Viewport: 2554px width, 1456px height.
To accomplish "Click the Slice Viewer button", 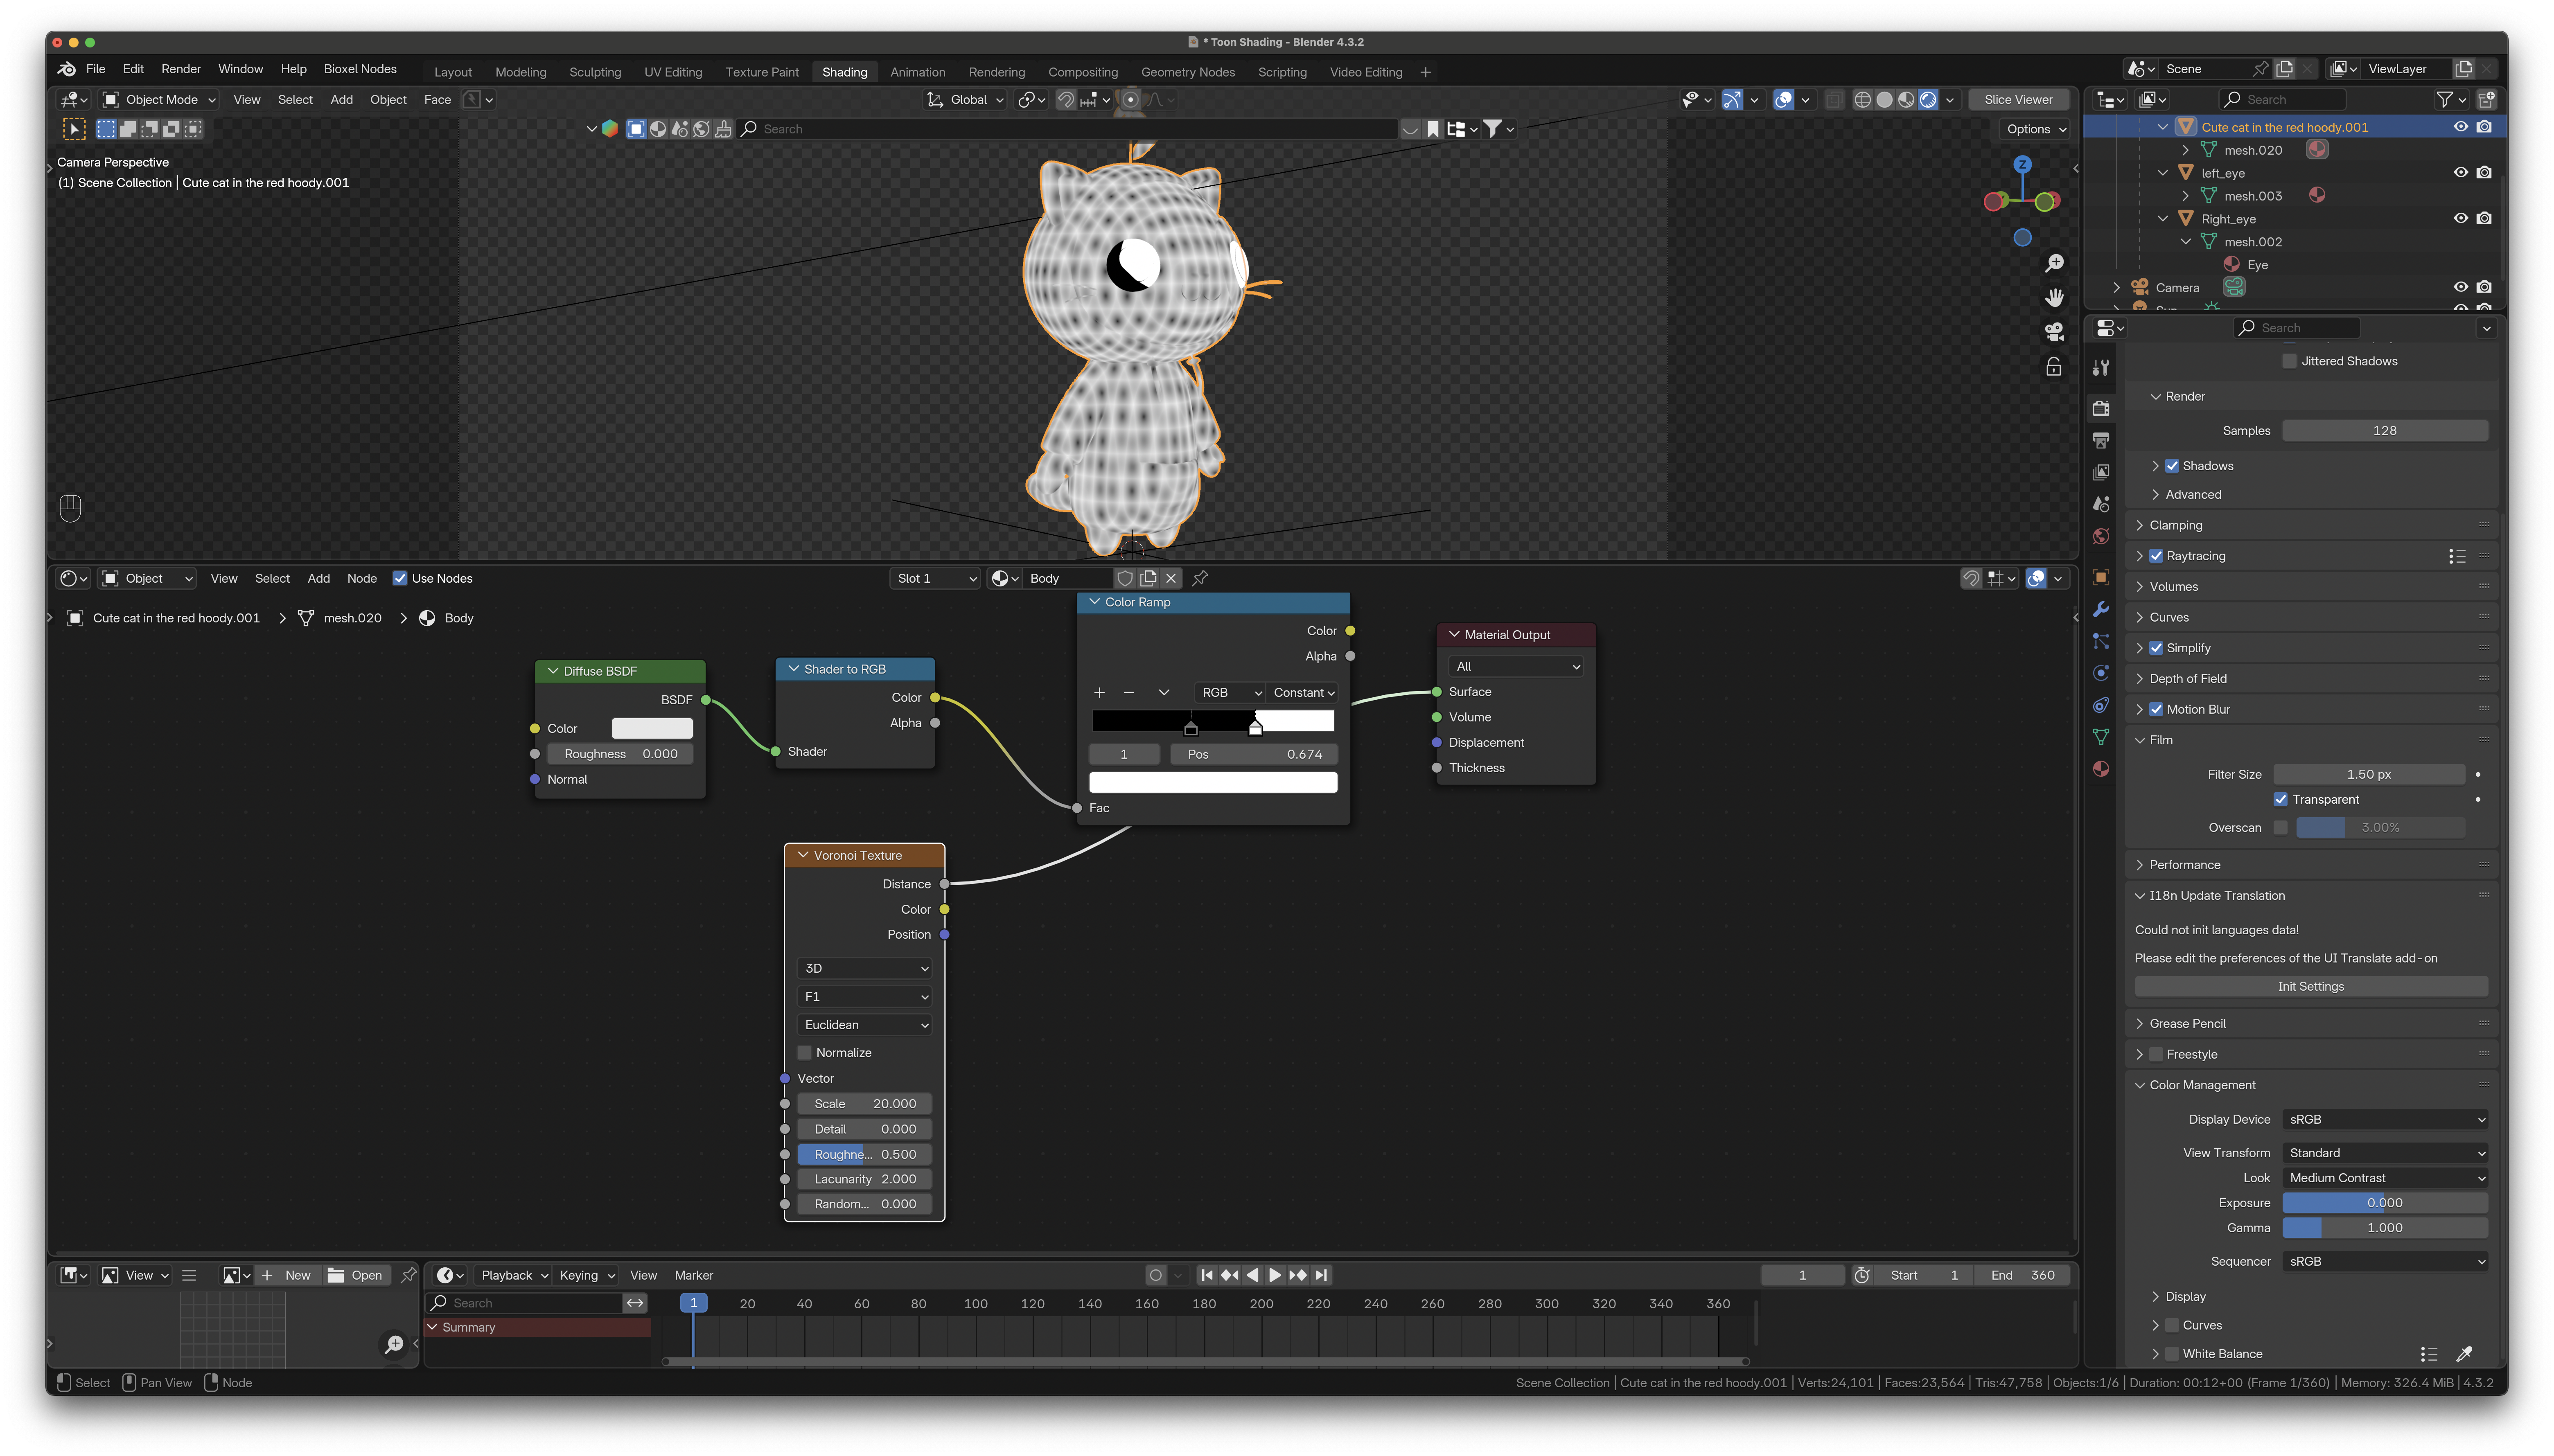I will [x=2018, y=99].
